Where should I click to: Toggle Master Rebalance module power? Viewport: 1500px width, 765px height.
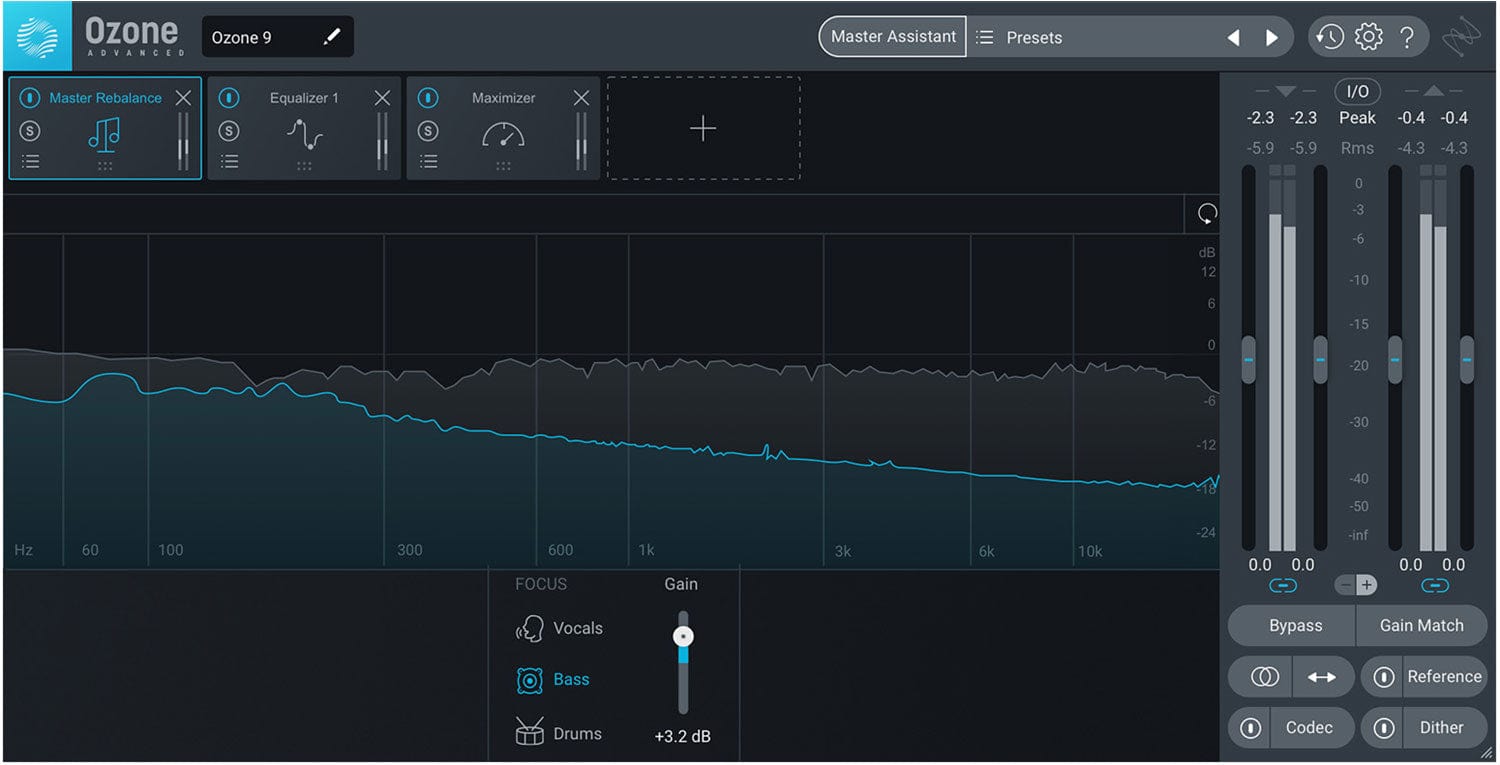(x=31, y=98)
